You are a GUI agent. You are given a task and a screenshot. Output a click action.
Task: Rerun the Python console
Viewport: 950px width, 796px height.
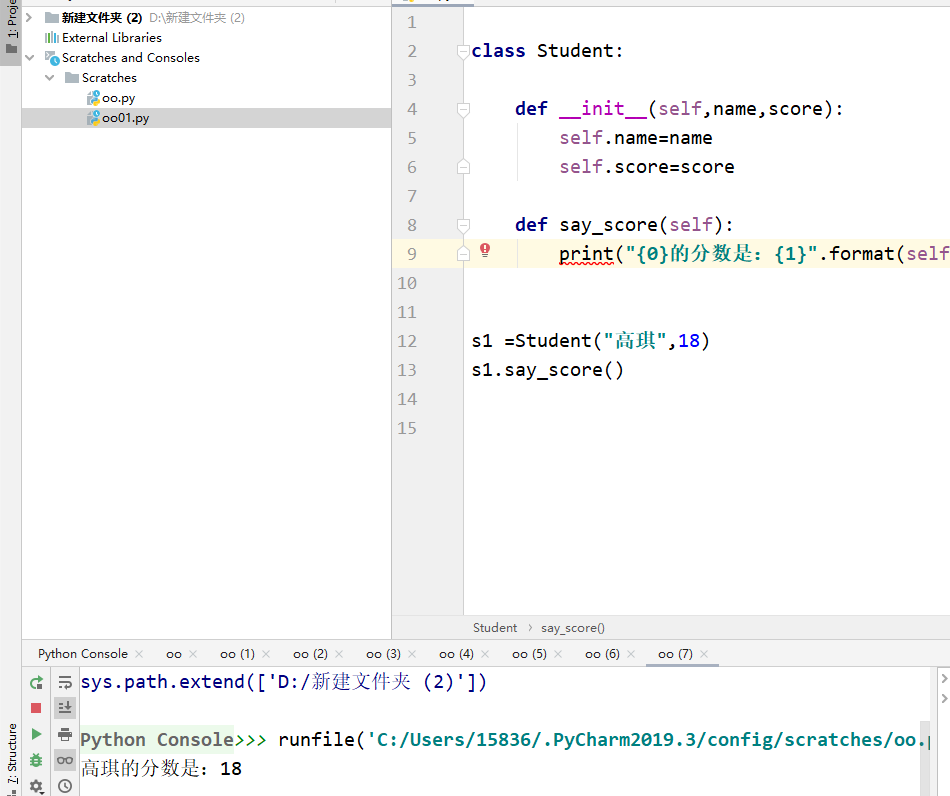coord(36,683)
